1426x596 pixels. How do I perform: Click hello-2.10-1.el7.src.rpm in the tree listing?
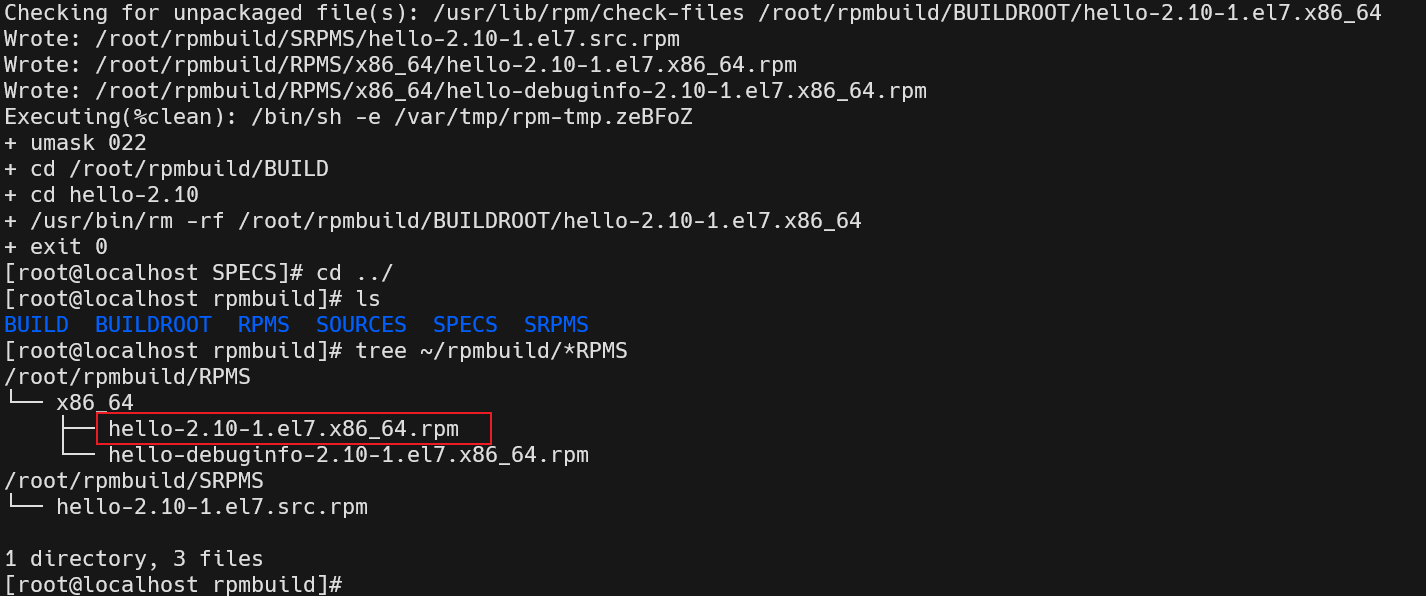point(212,507)
